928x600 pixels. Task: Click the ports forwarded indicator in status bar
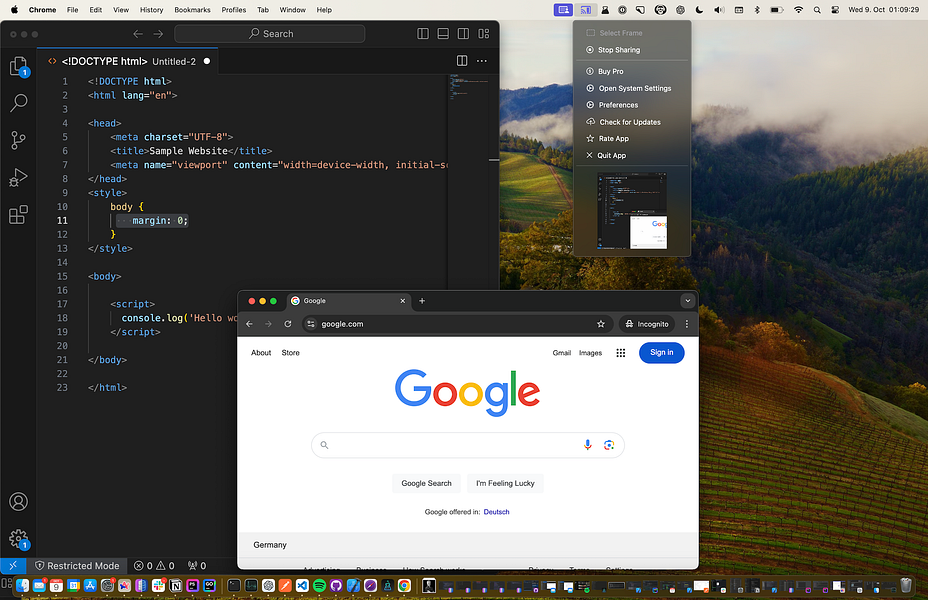197,566
